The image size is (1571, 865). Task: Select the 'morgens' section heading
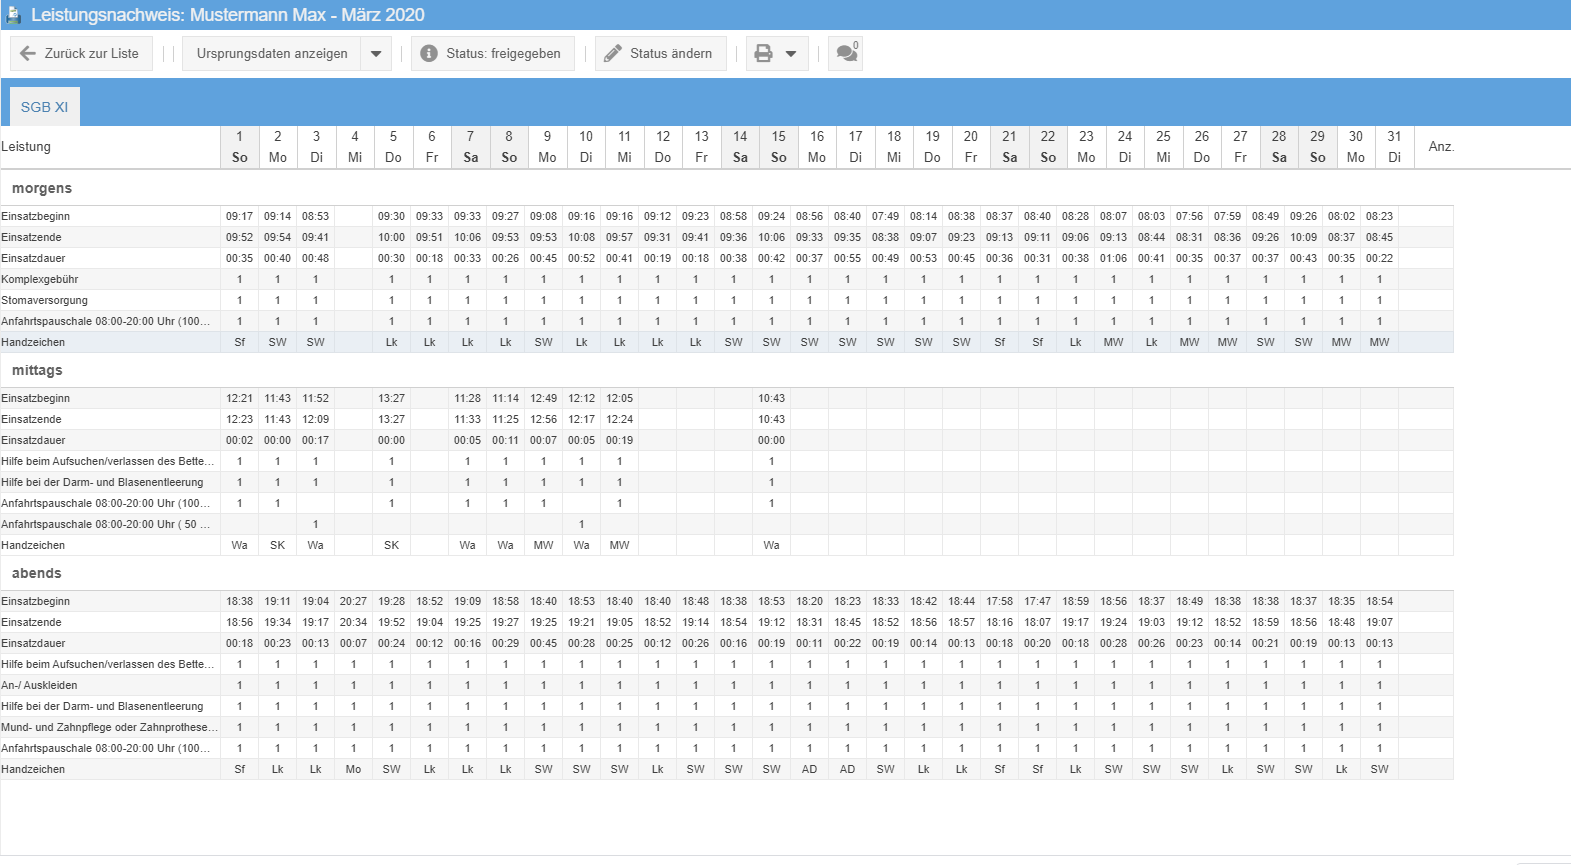[x=42, y=188]
